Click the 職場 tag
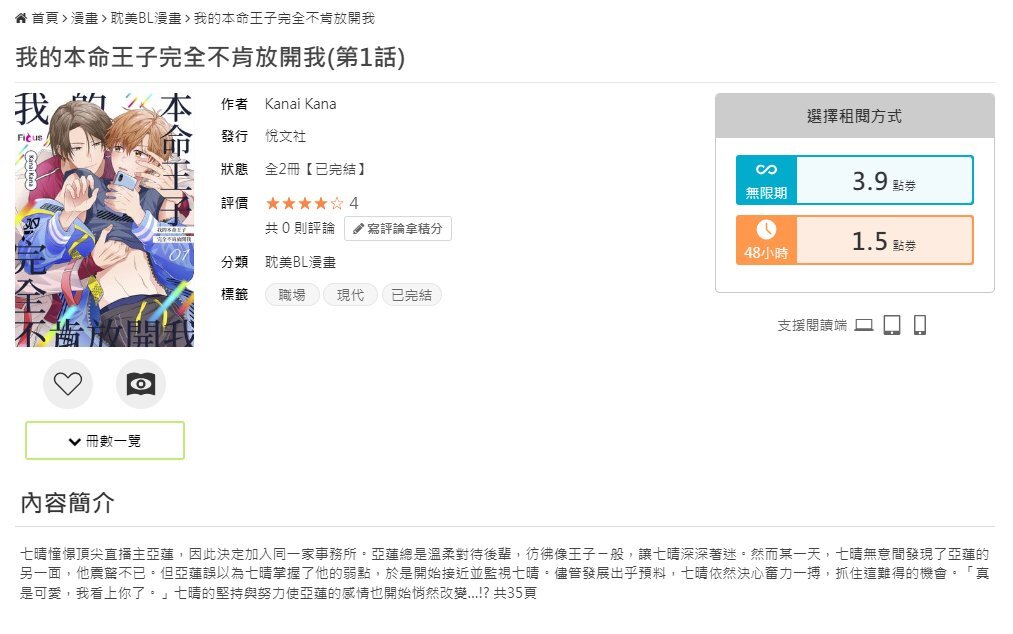 tap(292, 295)
